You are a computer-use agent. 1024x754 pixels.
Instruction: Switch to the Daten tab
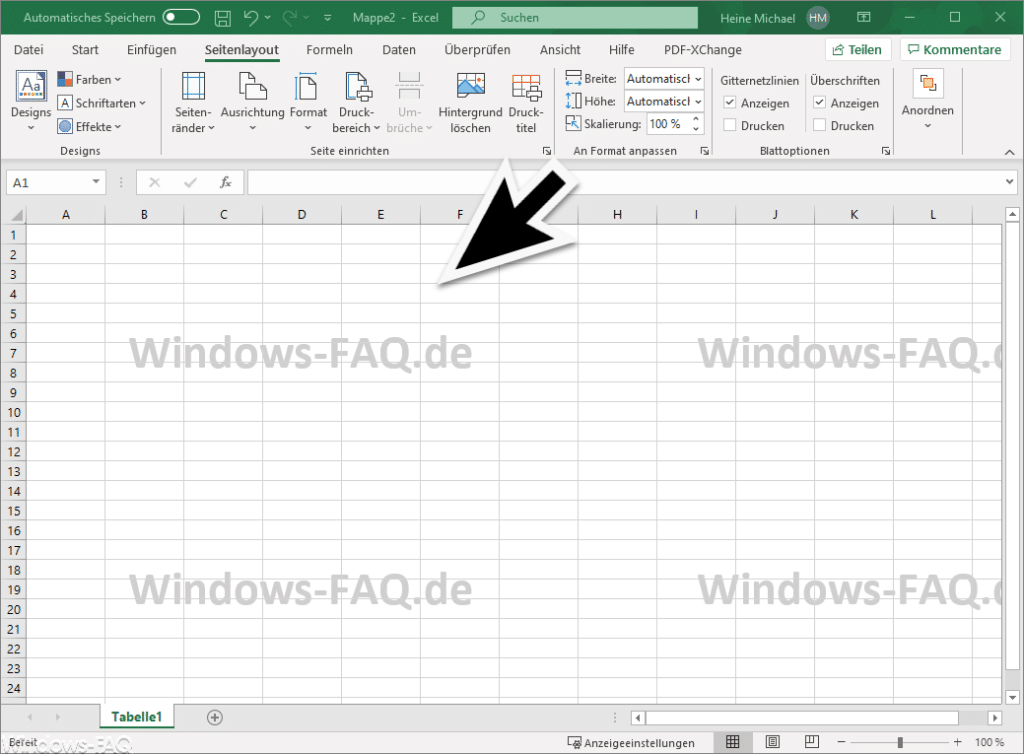[x=399, y=50]
